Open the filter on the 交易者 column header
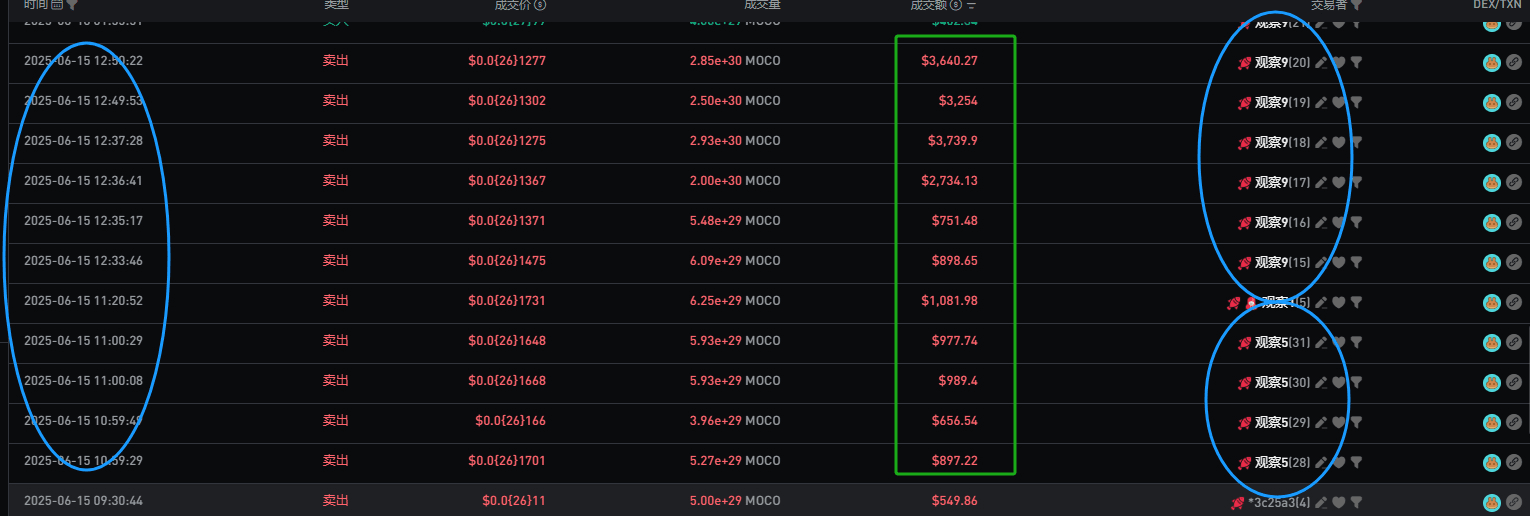 click(x=1356, y=5)
